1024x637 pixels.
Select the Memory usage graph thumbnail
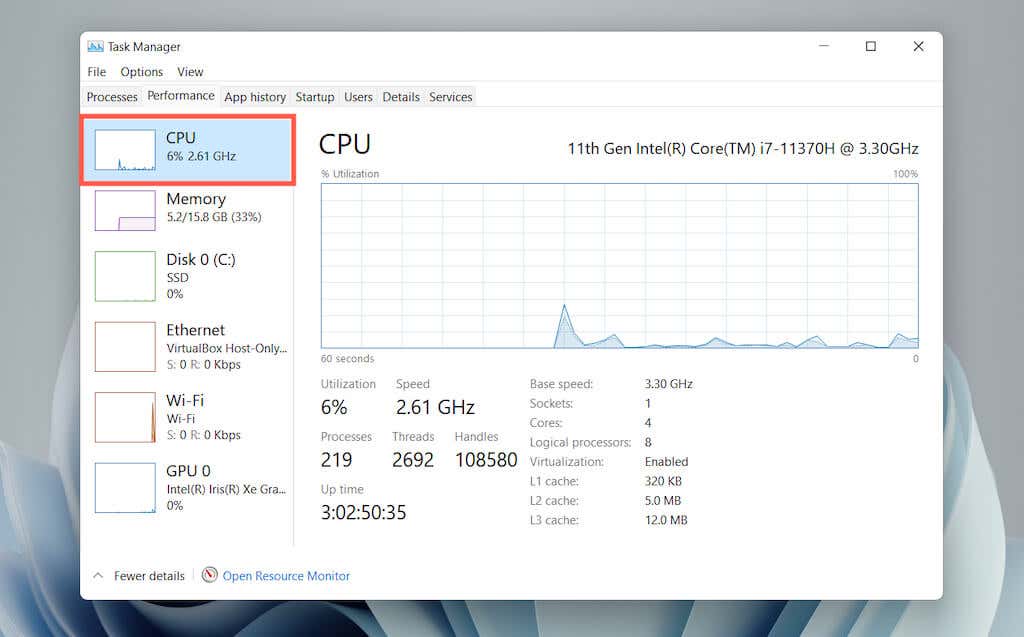[x=125, y=211]
